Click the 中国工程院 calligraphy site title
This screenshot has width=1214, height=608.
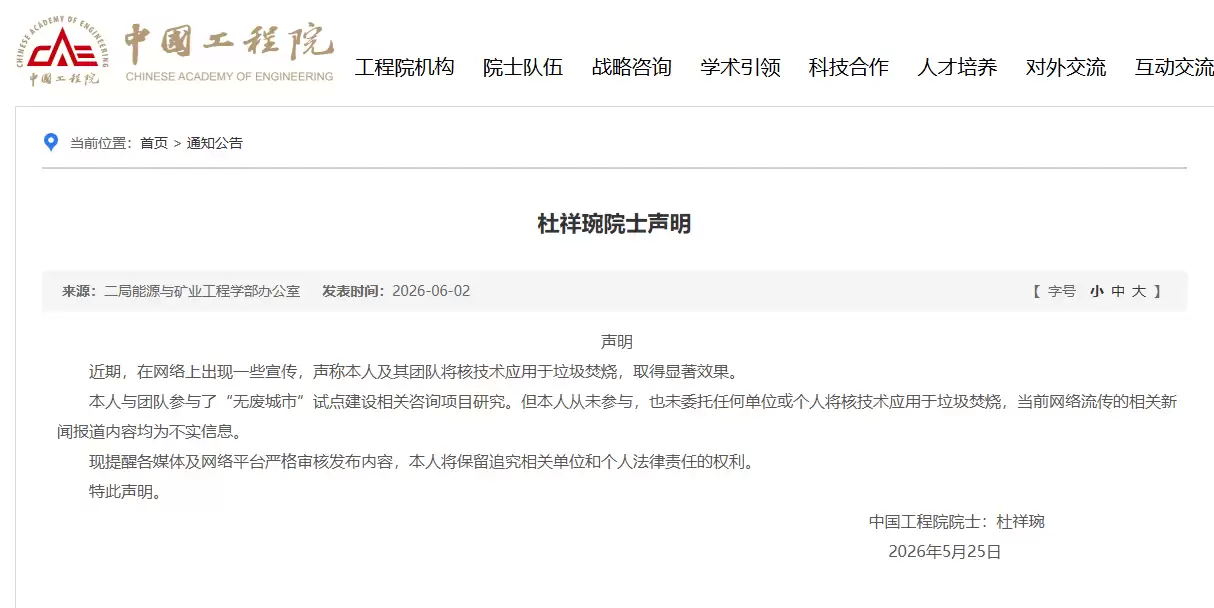click(x=229, y=42)
